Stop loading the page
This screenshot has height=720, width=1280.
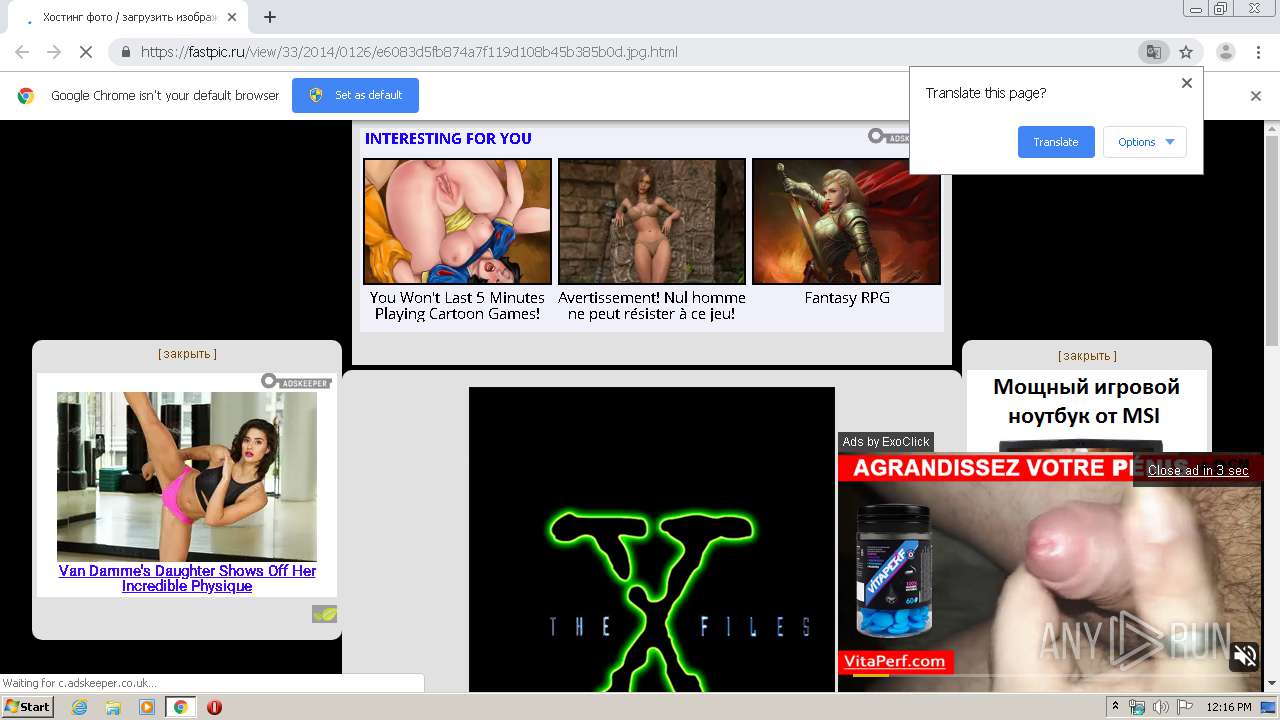[86, 52]
